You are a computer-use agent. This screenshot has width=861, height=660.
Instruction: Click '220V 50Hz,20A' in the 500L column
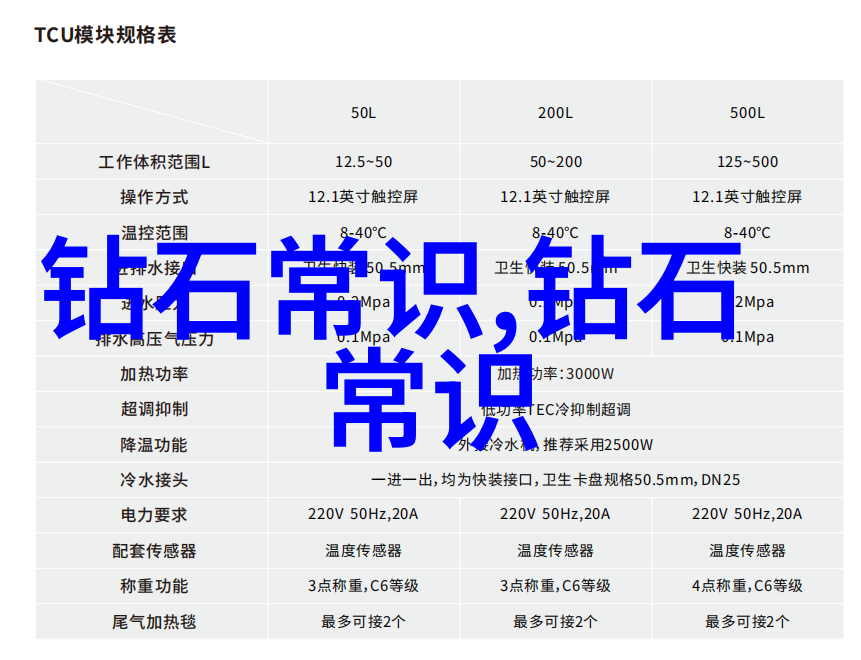747,514
